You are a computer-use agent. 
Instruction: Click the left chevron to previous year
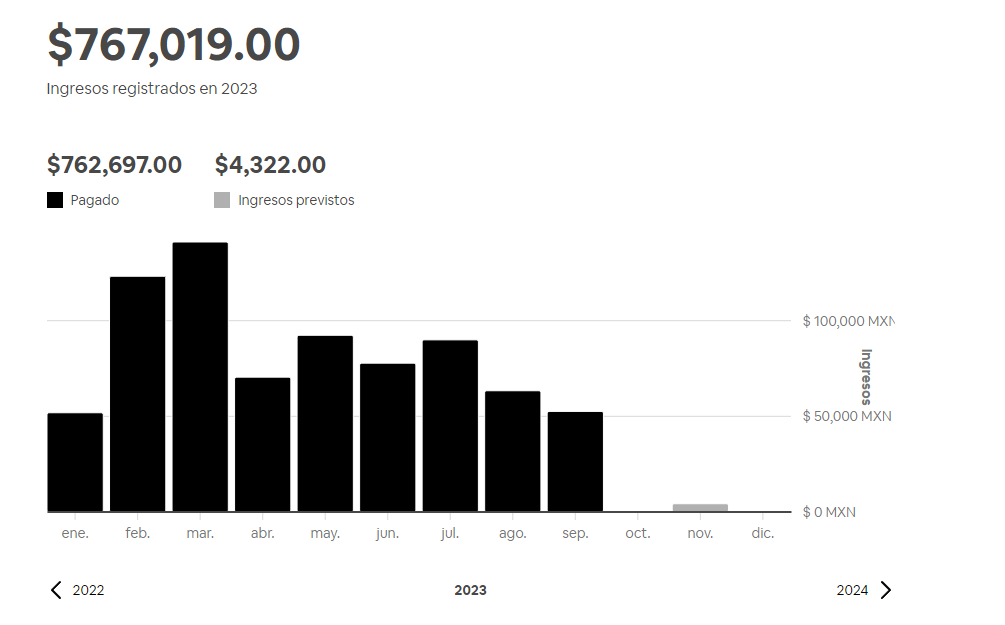coord(56,590)
